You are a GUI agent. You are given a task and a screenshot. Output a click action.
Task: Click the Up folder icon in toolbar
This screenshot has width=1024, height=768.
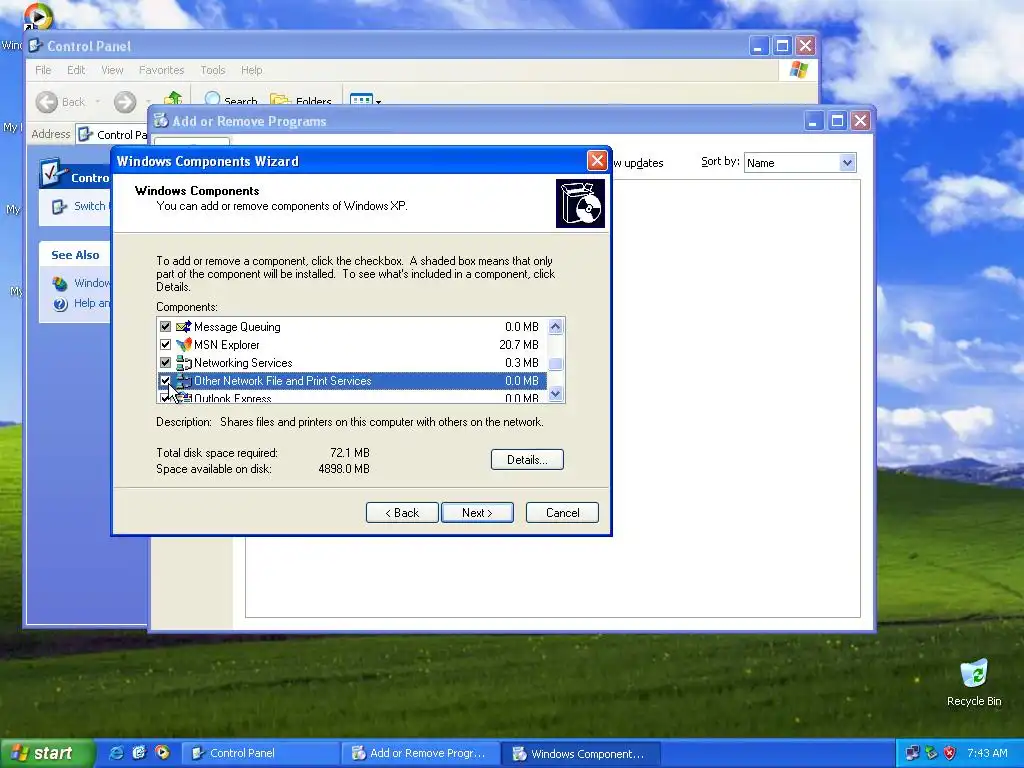173,99
